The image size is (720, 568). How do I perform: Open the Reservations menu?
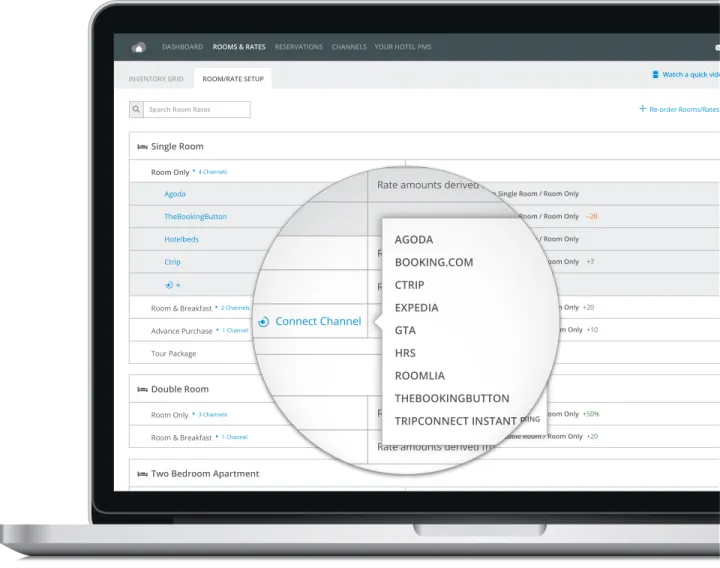click(298, 47)
